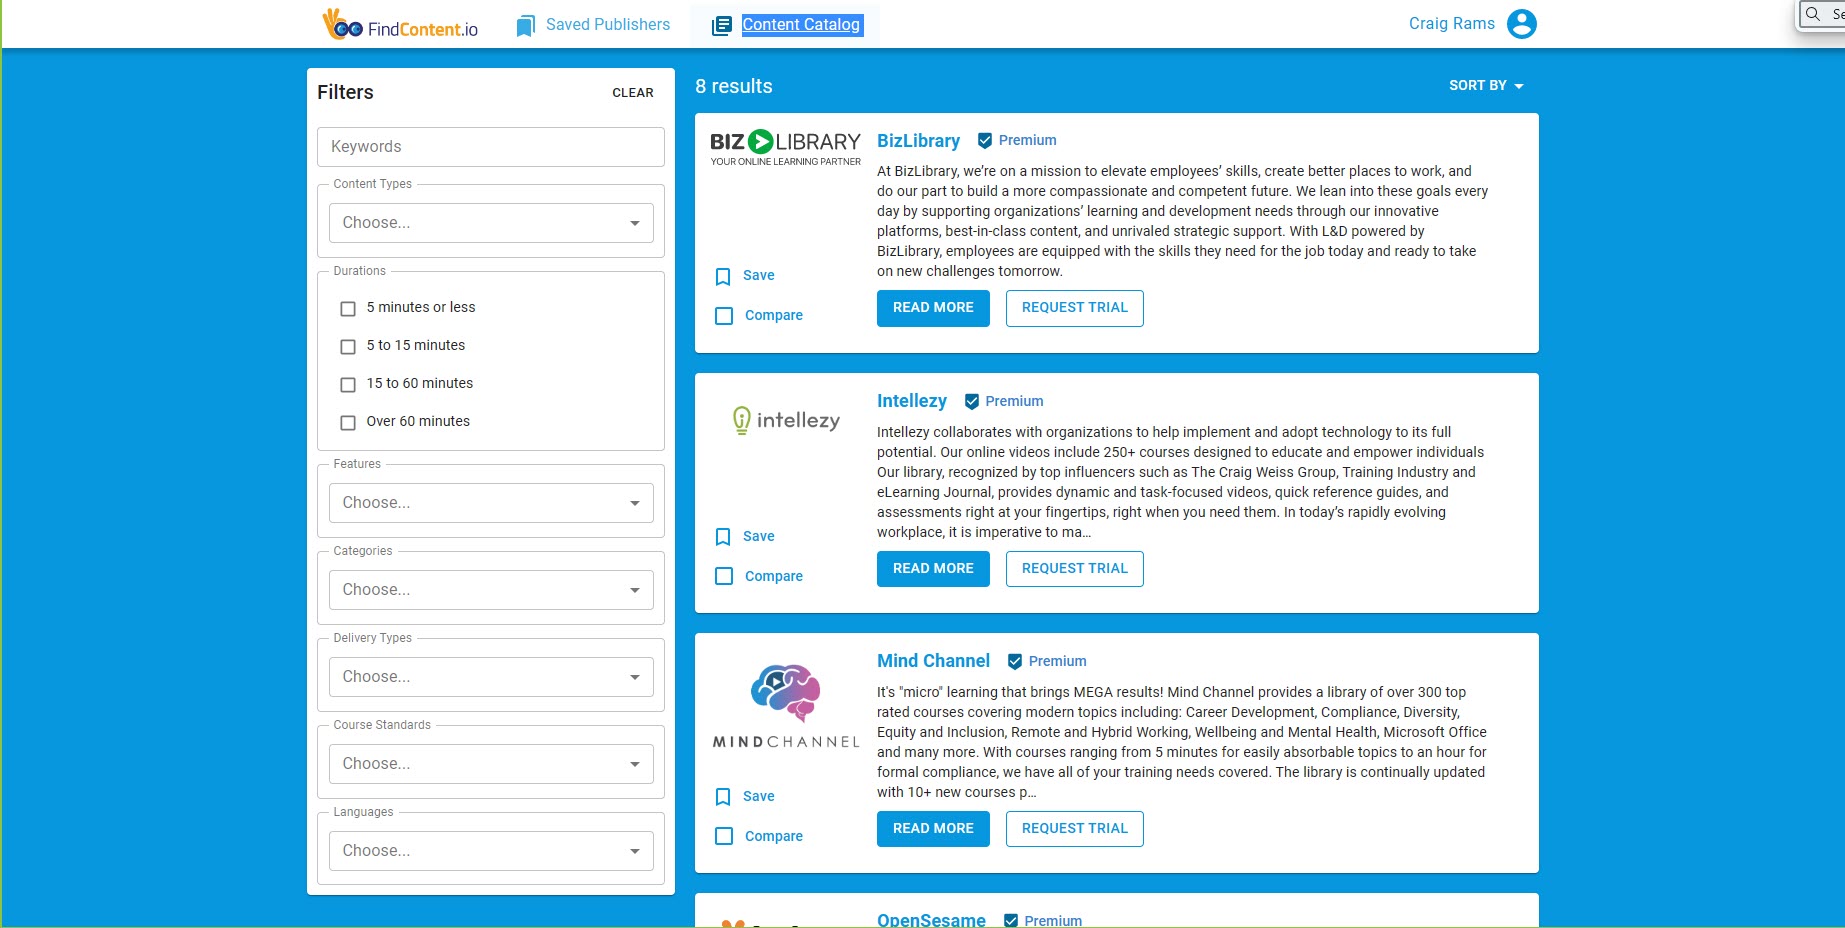Open the Content Types dropdown
The image size is (1845, 928).
[491, 223]
